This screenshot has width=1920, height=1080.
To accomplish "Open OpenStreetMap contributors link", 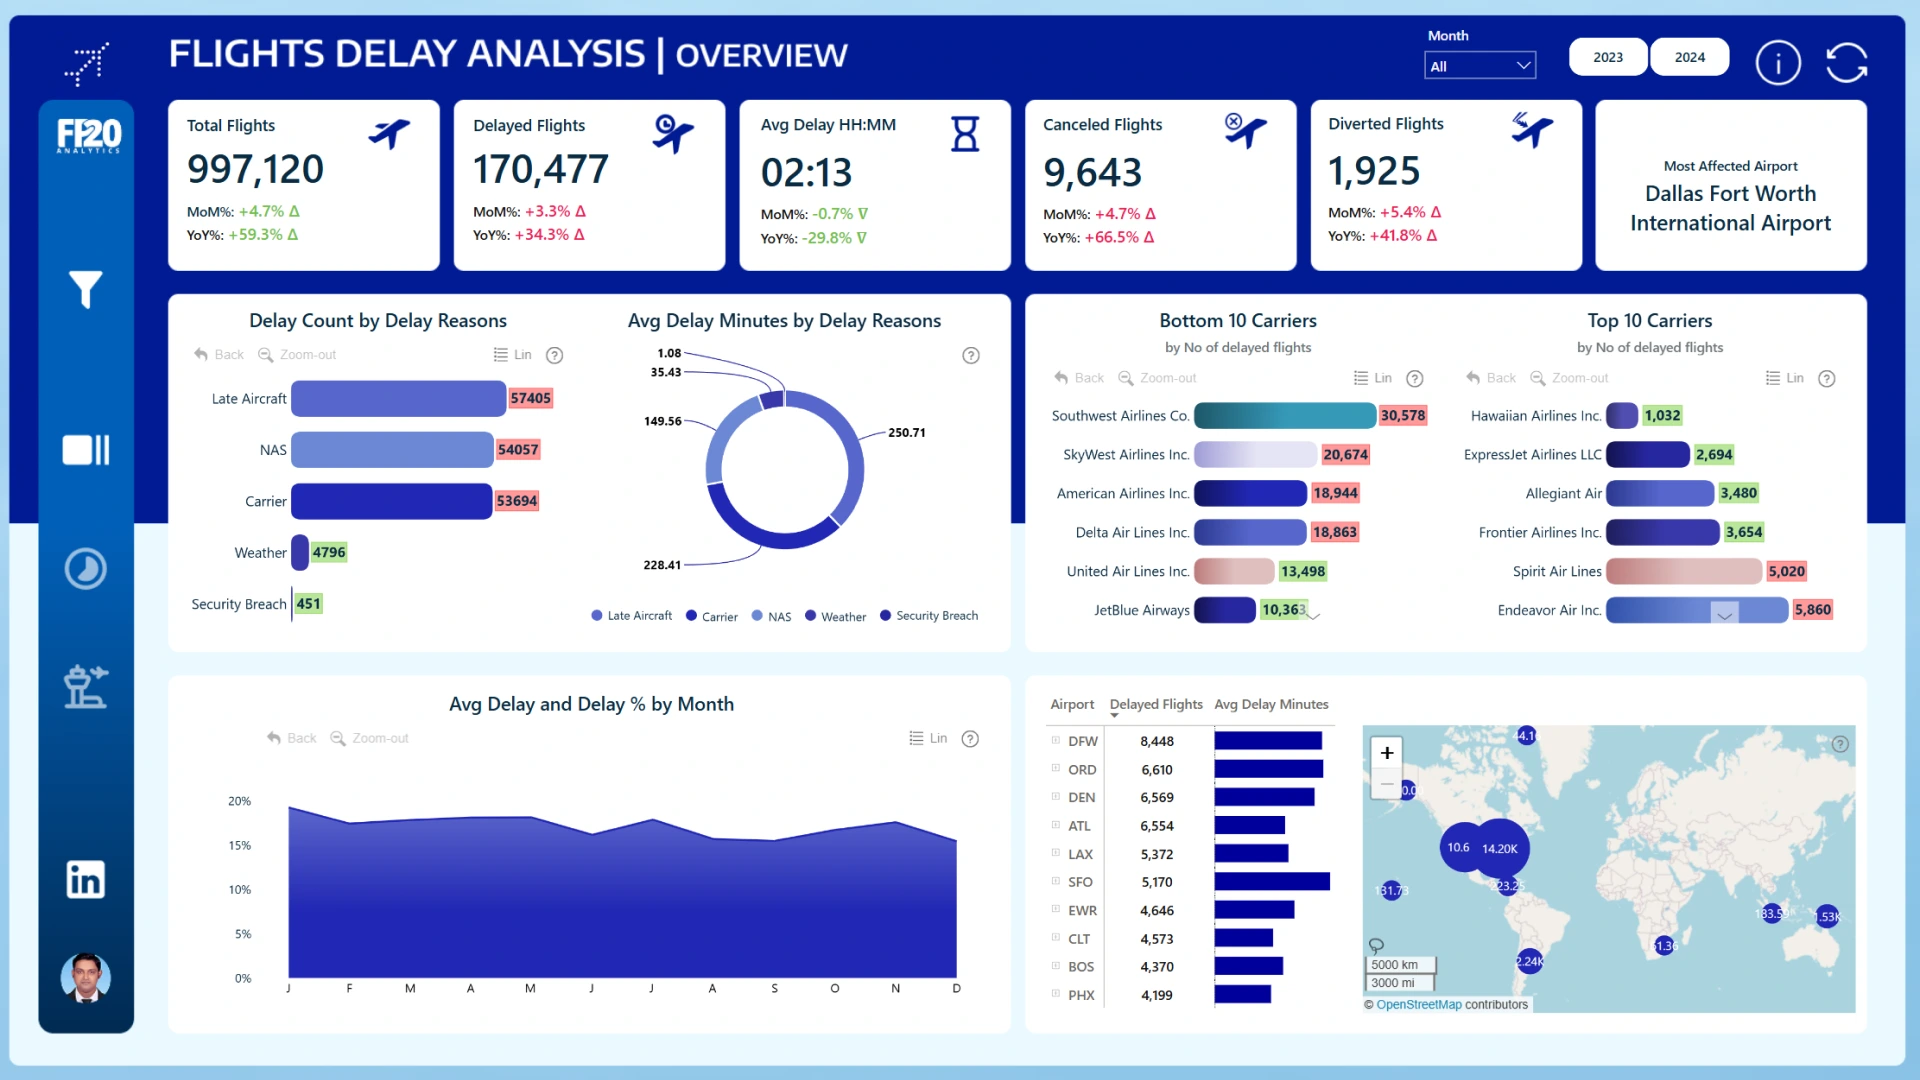I will (x=1418, y=1005).
